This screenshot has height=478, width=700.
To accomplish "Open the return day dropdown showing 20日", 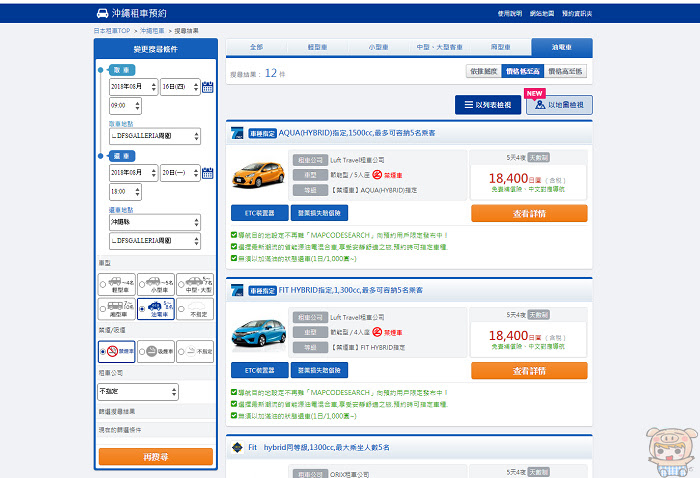I will 180,173.
